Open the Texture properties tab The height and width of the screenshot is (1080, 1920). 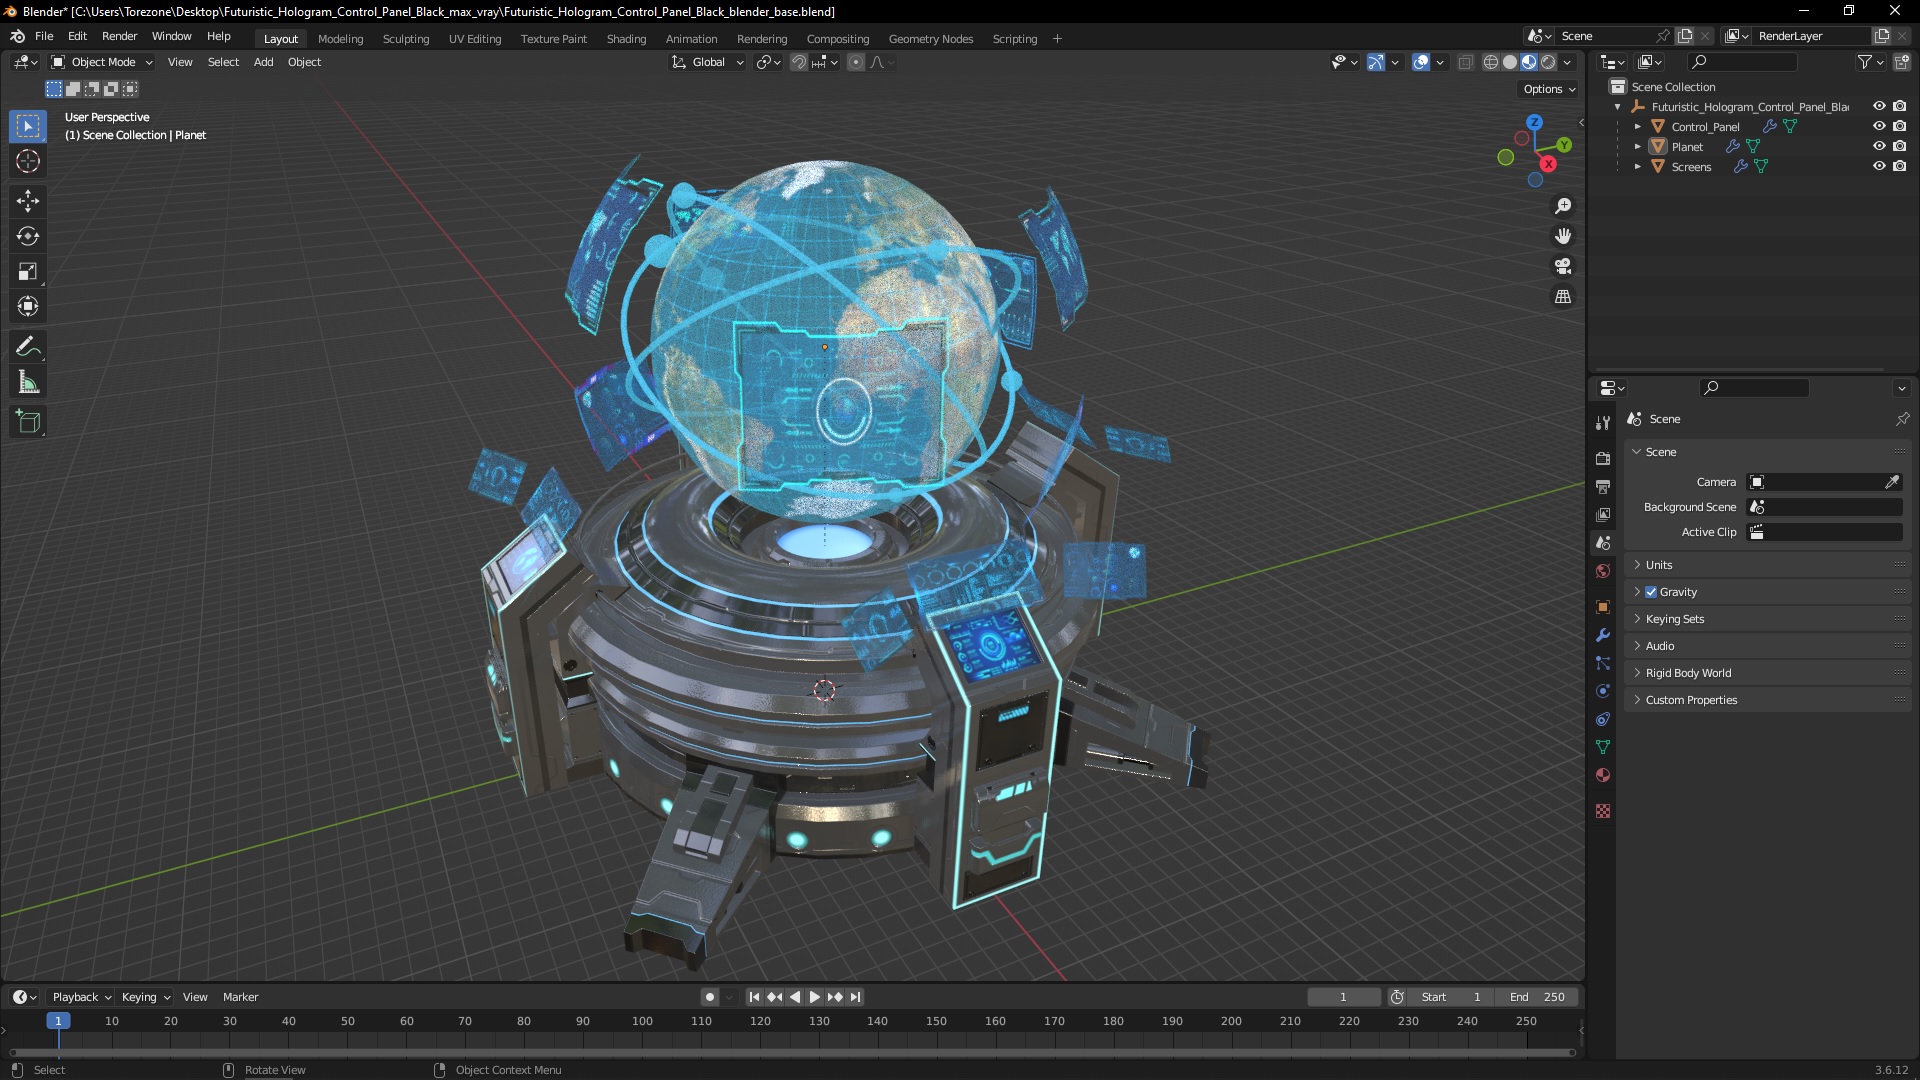coord(1603,811)
